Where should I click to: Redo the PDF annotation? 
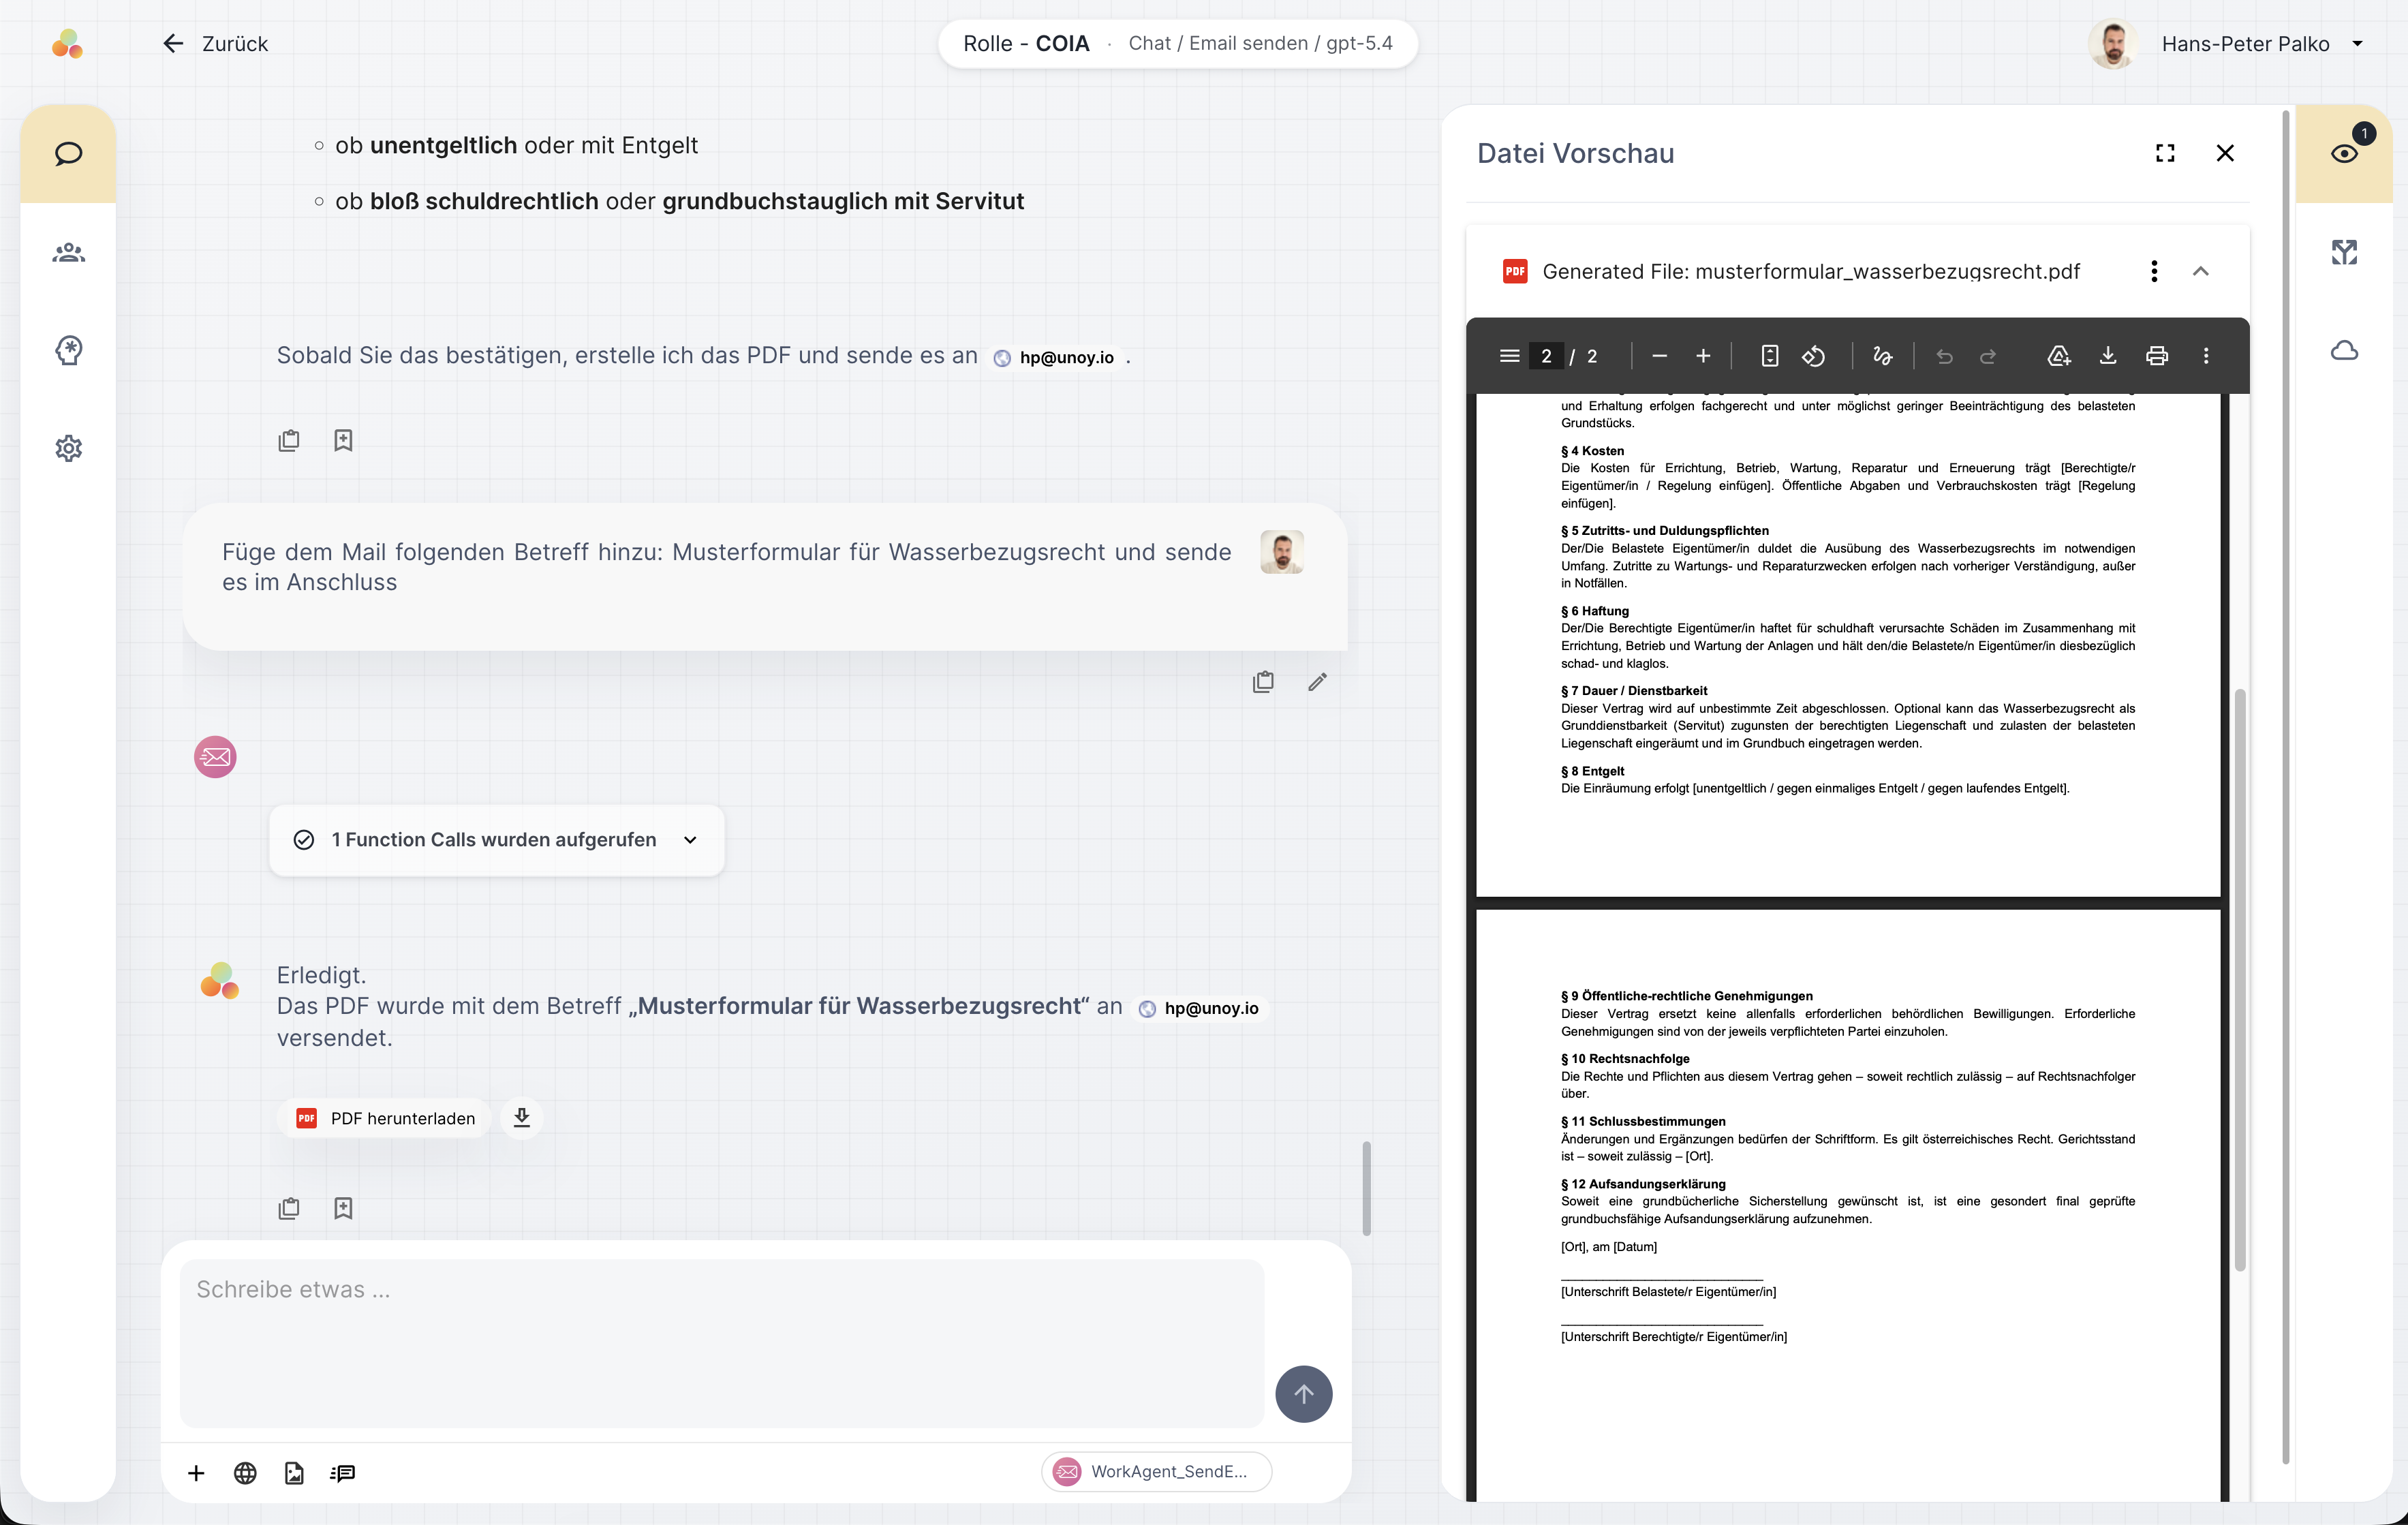1988,356
